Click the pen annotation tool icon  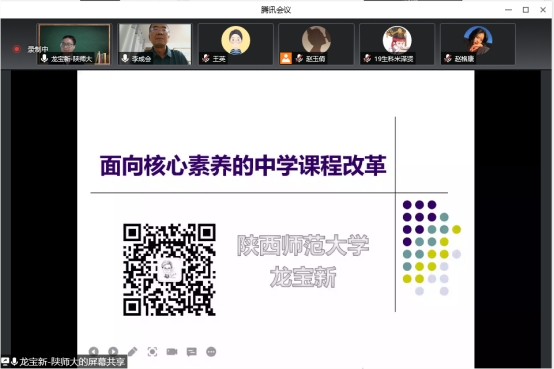pyautogui.click(x=132, y=352)
